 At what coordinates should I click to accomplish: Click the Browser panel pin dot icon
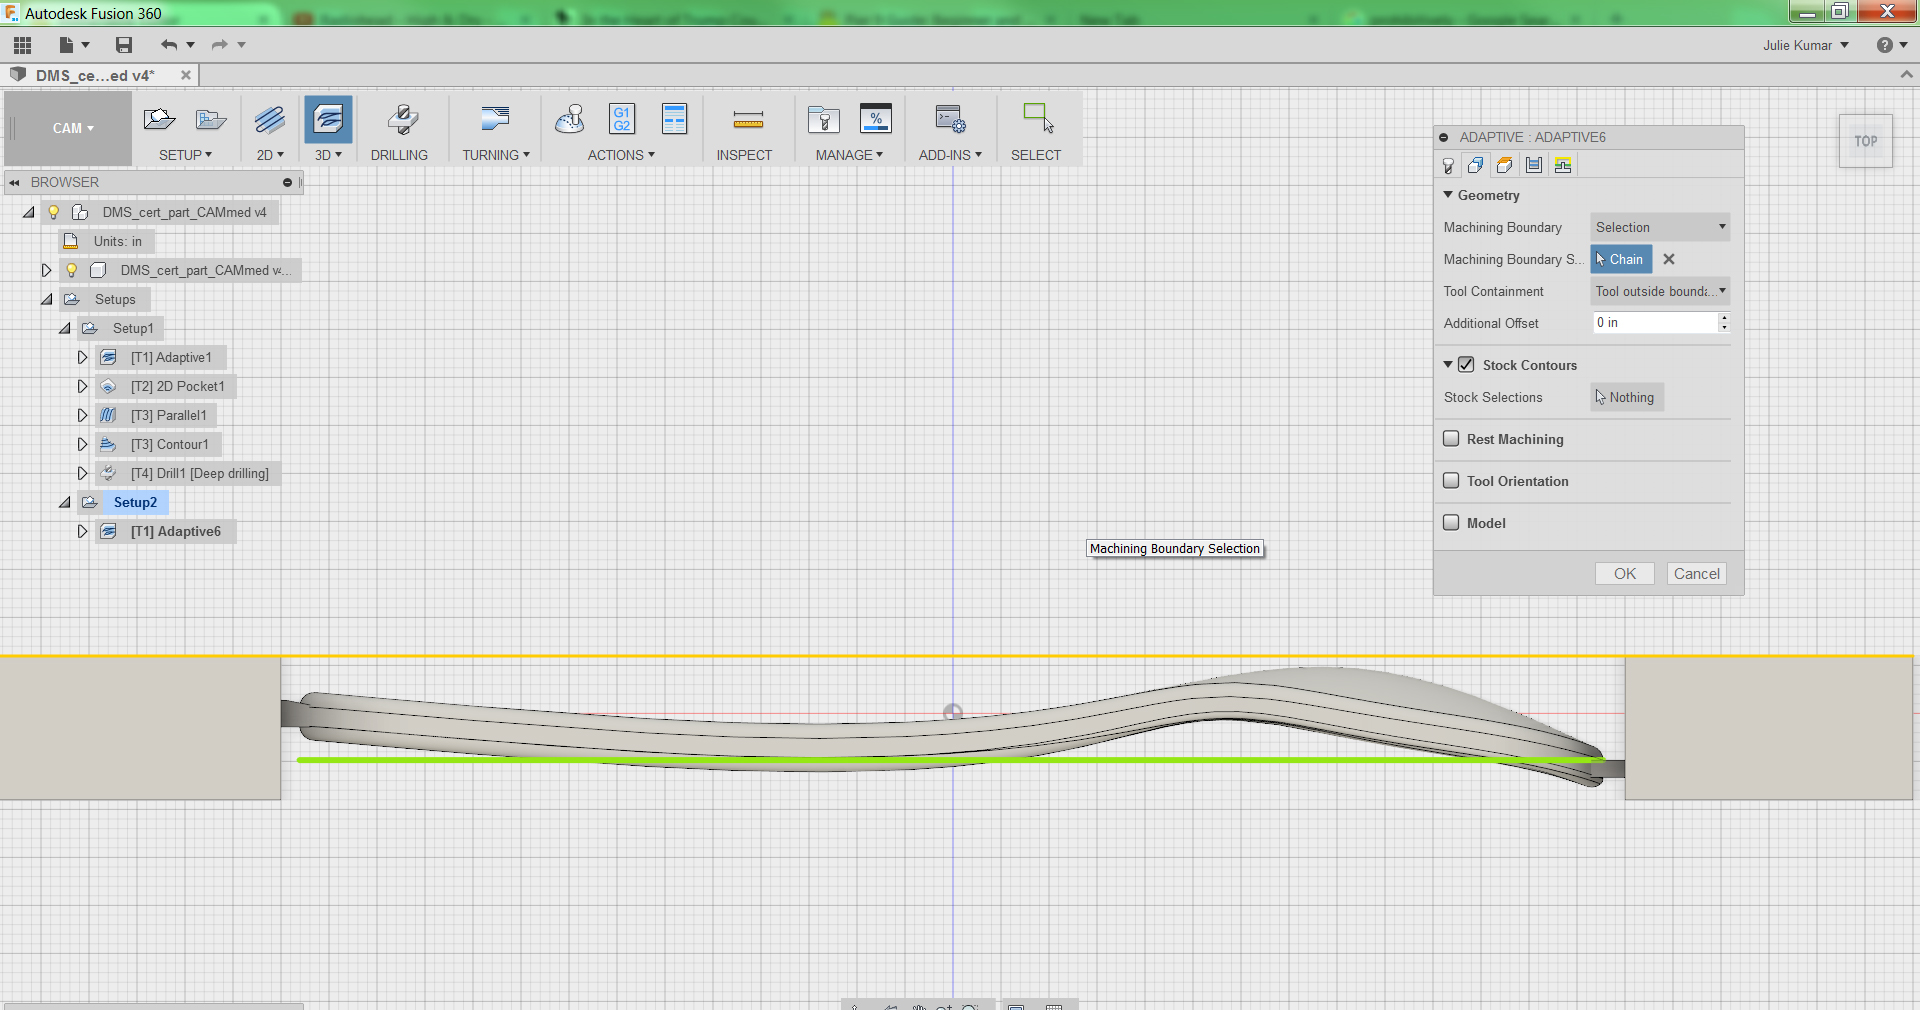[x=287, y=183]
